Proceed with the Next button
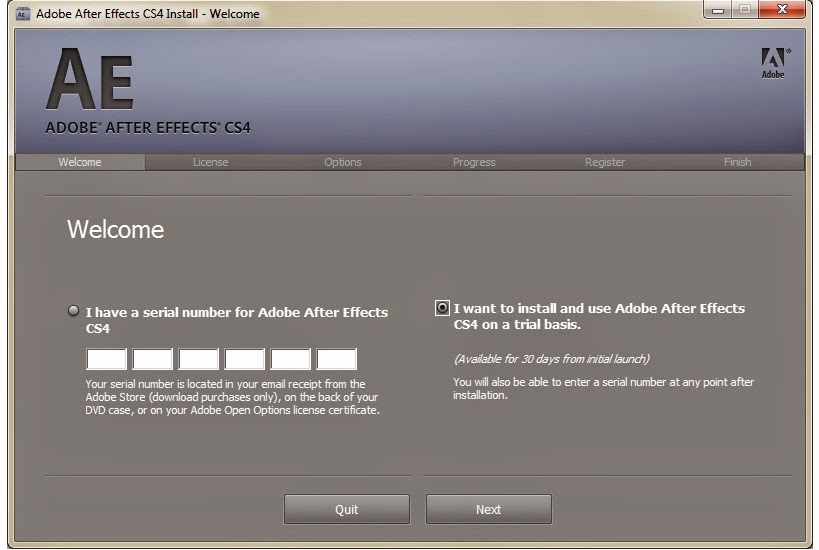The width and height of the screenshot is (819, 550). [x=489, y=509]
